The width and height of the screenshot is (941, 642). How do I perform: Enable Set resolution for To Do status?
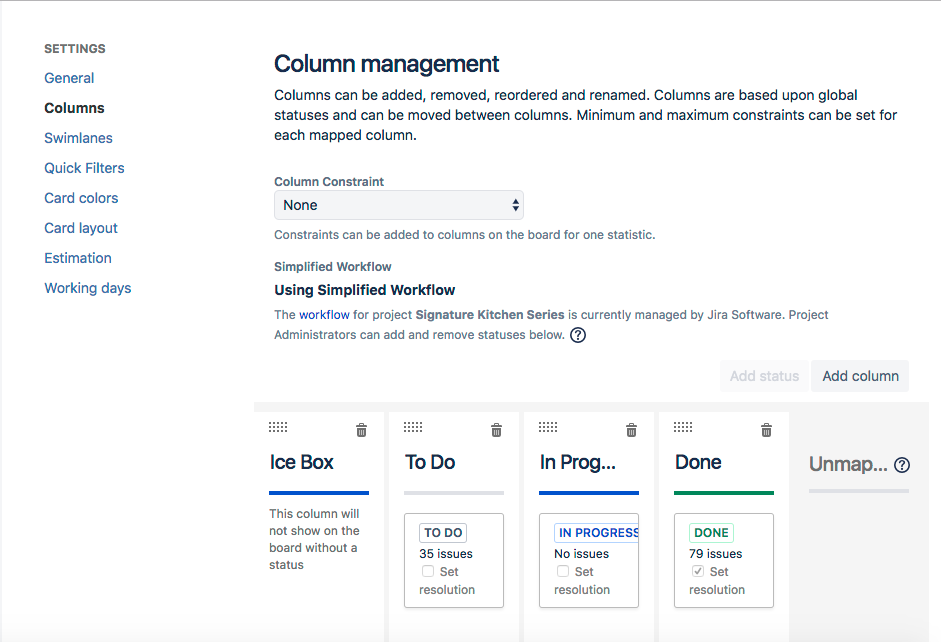point(428,572)
